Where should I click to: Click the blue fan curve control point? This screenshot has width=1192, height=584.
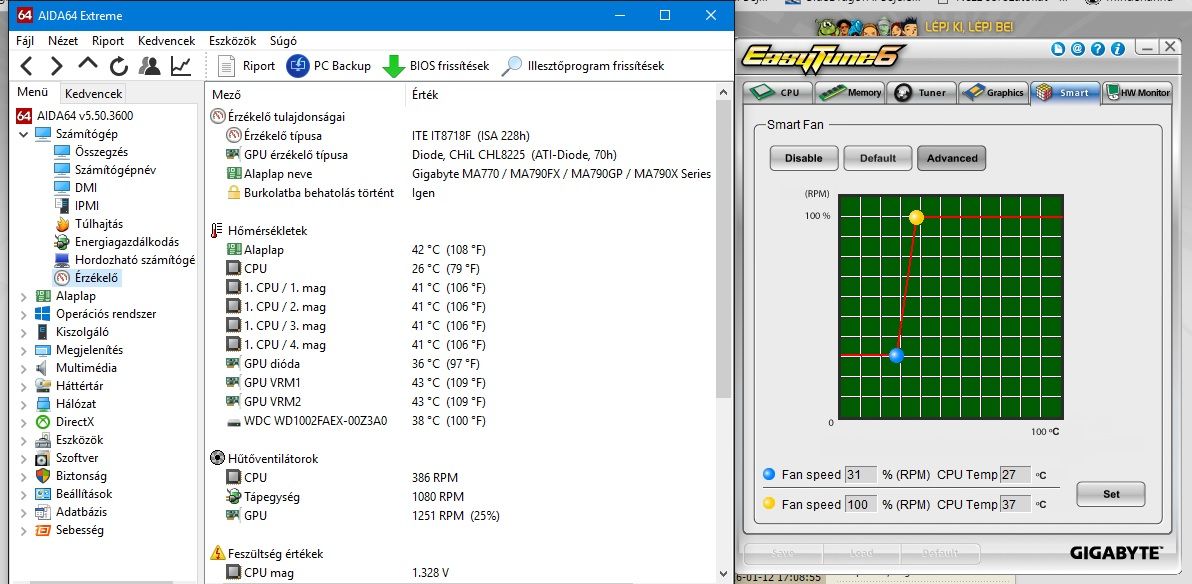click(x=896, y=355)
